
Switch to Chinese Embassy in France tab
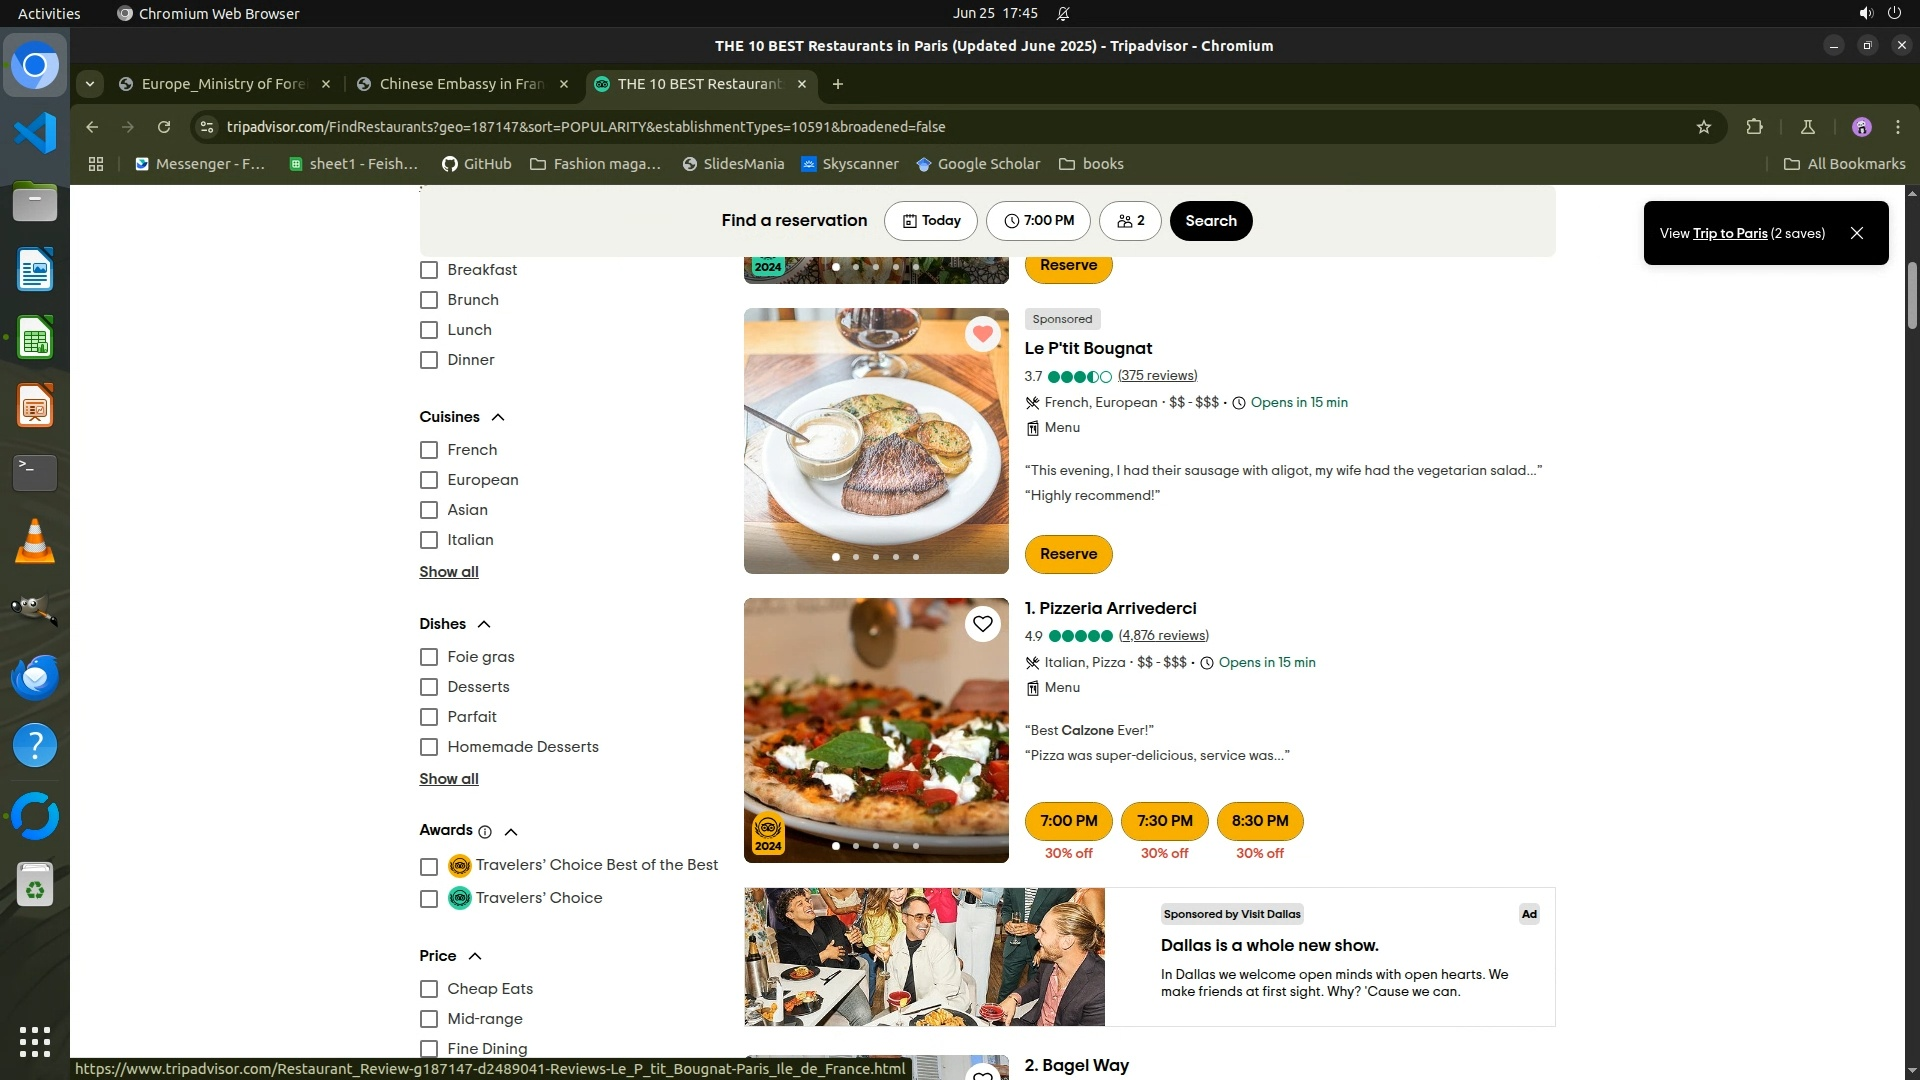click(x=461, y=84)
